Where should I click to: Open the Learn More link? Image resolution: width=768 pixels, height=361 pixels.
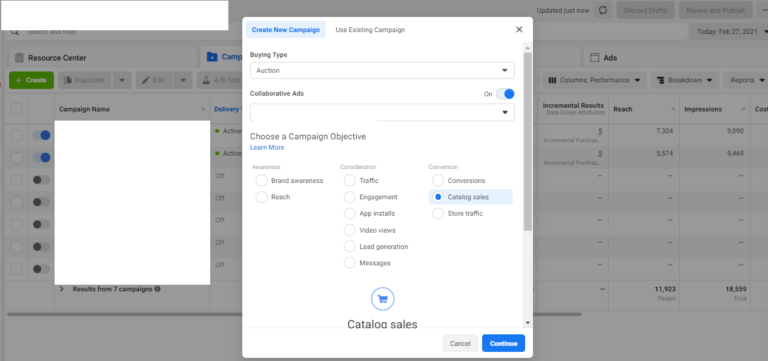click(x=267, y=147)
